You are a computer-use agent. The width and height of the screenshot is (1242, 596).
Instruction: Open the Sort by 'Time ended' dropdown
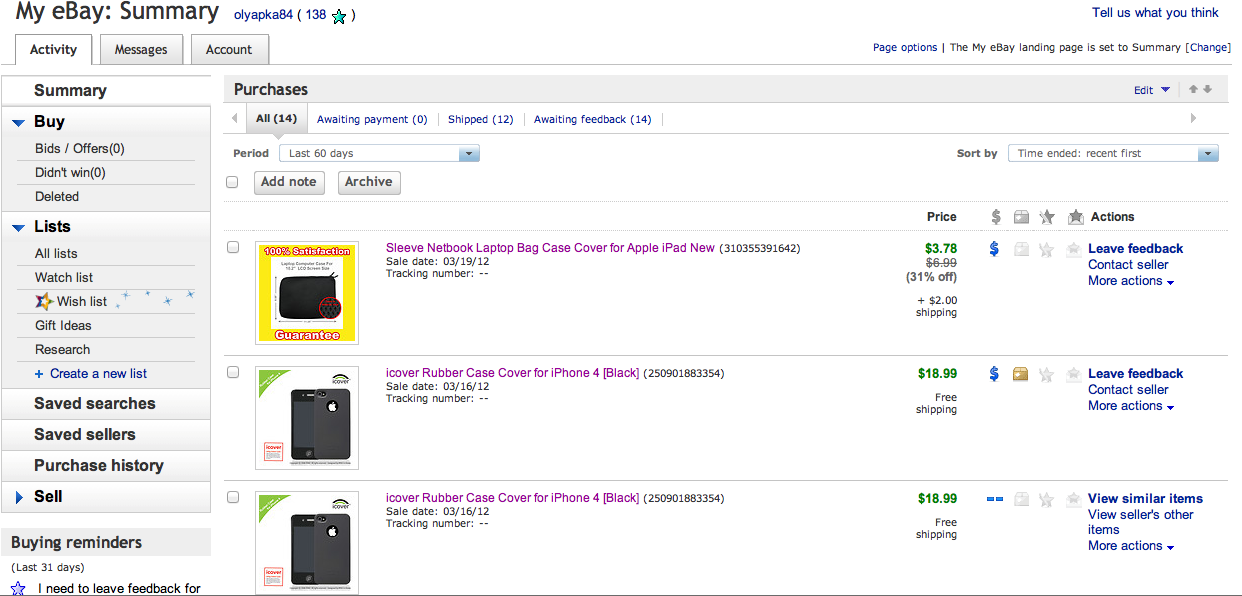[x=1113, y=153]
